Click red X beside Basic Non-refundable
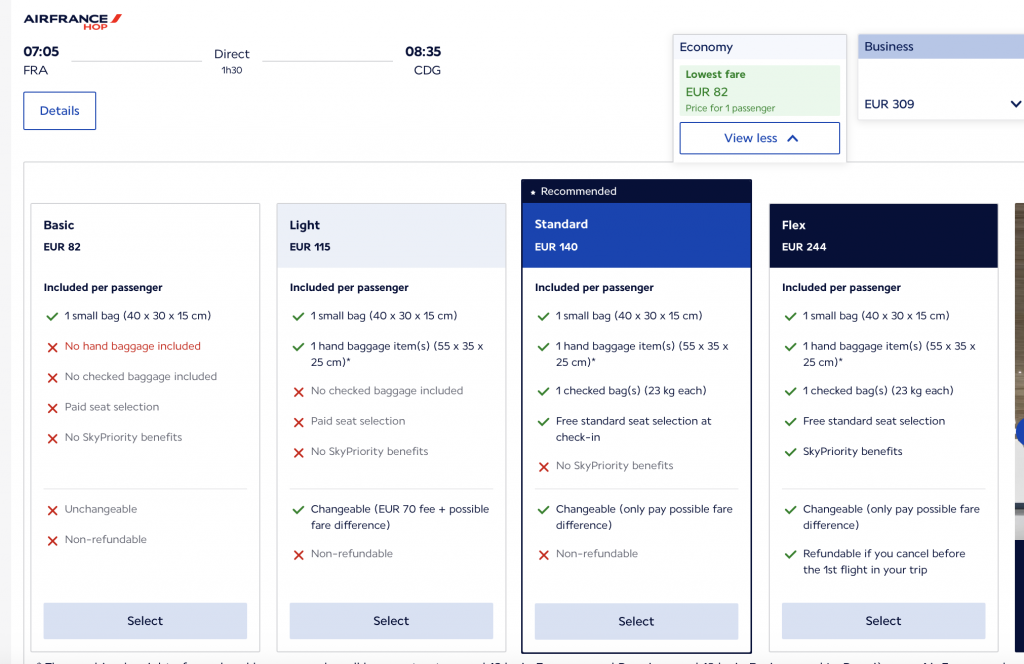 click(x=52, y=541)
